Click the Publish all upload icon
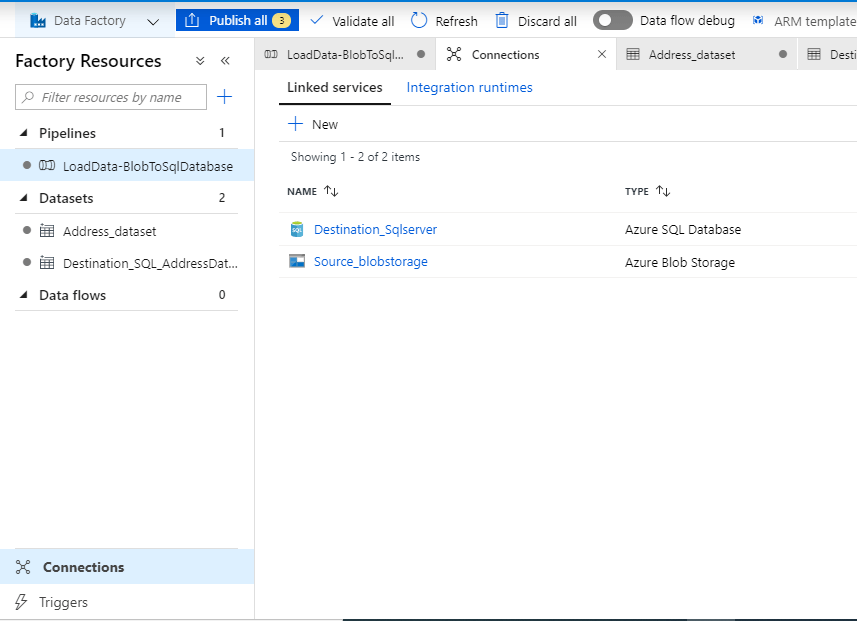Viewport: 857px width, 621px height. [192, 20]
